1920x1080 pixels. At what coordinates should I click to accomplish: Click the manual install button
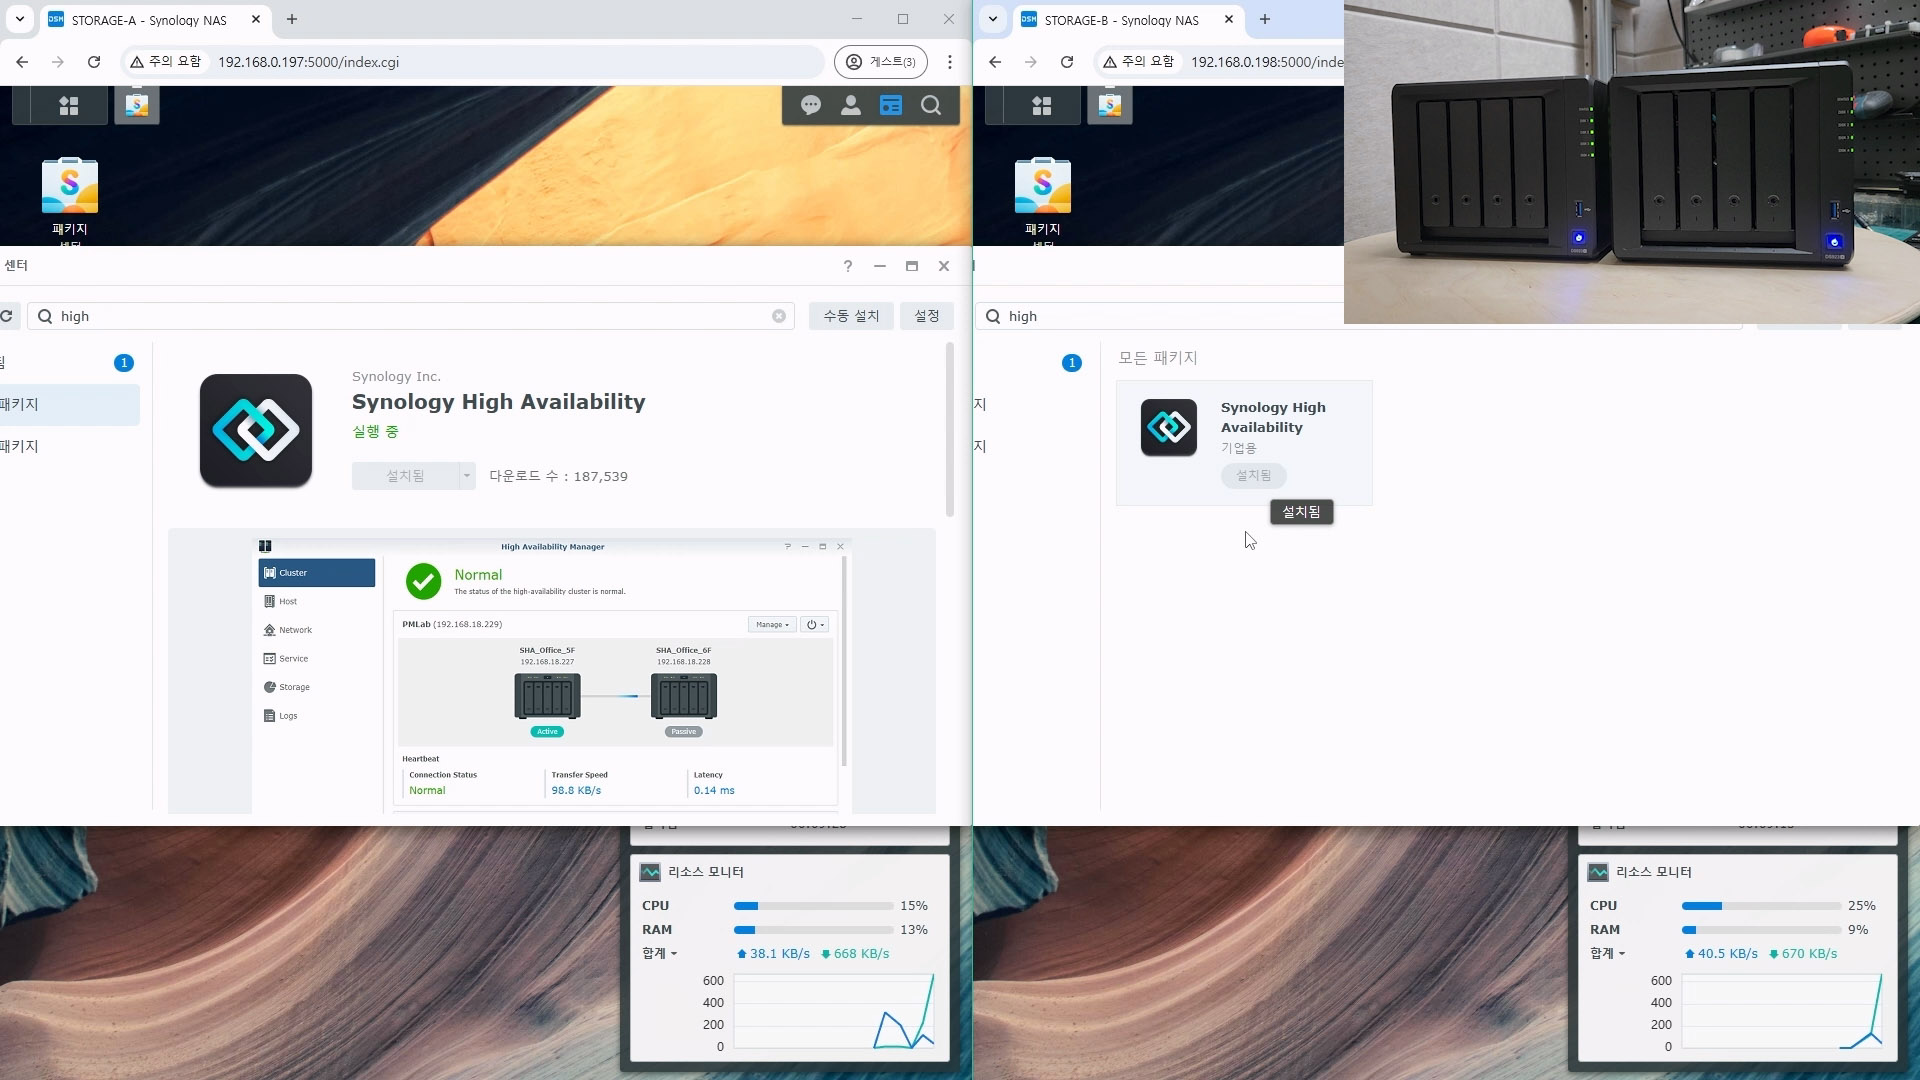pos(851,316)
